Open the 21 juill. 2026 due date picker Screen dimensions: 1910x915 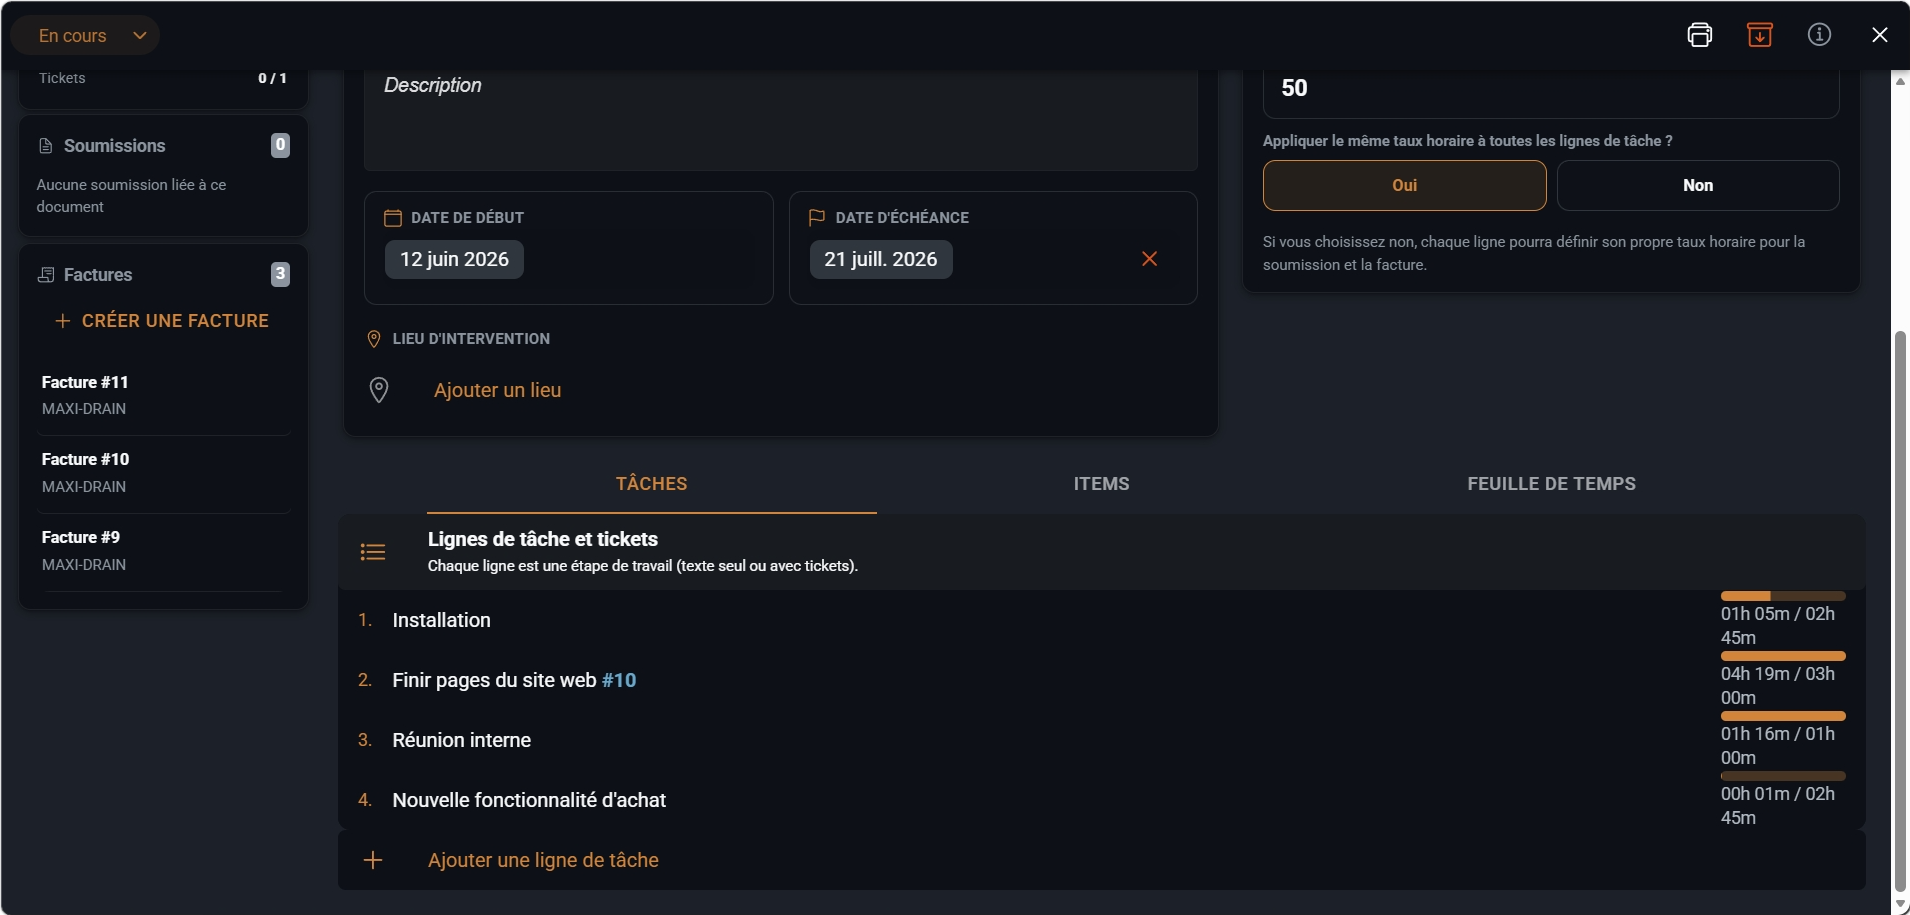point(880,259)
